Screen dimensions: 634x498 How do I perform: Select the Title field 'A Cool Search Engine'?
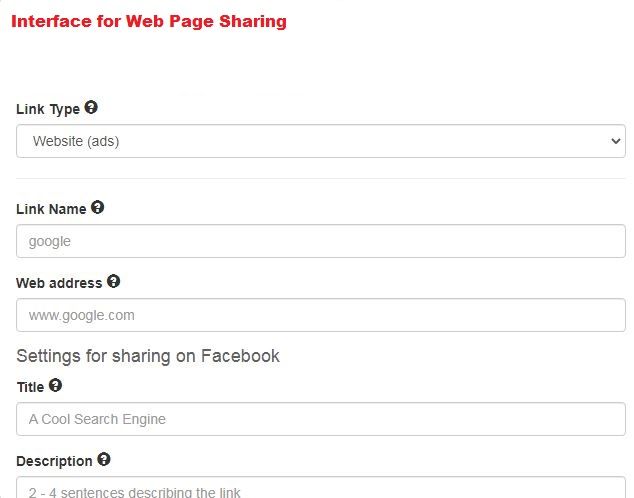click(320, 419)
